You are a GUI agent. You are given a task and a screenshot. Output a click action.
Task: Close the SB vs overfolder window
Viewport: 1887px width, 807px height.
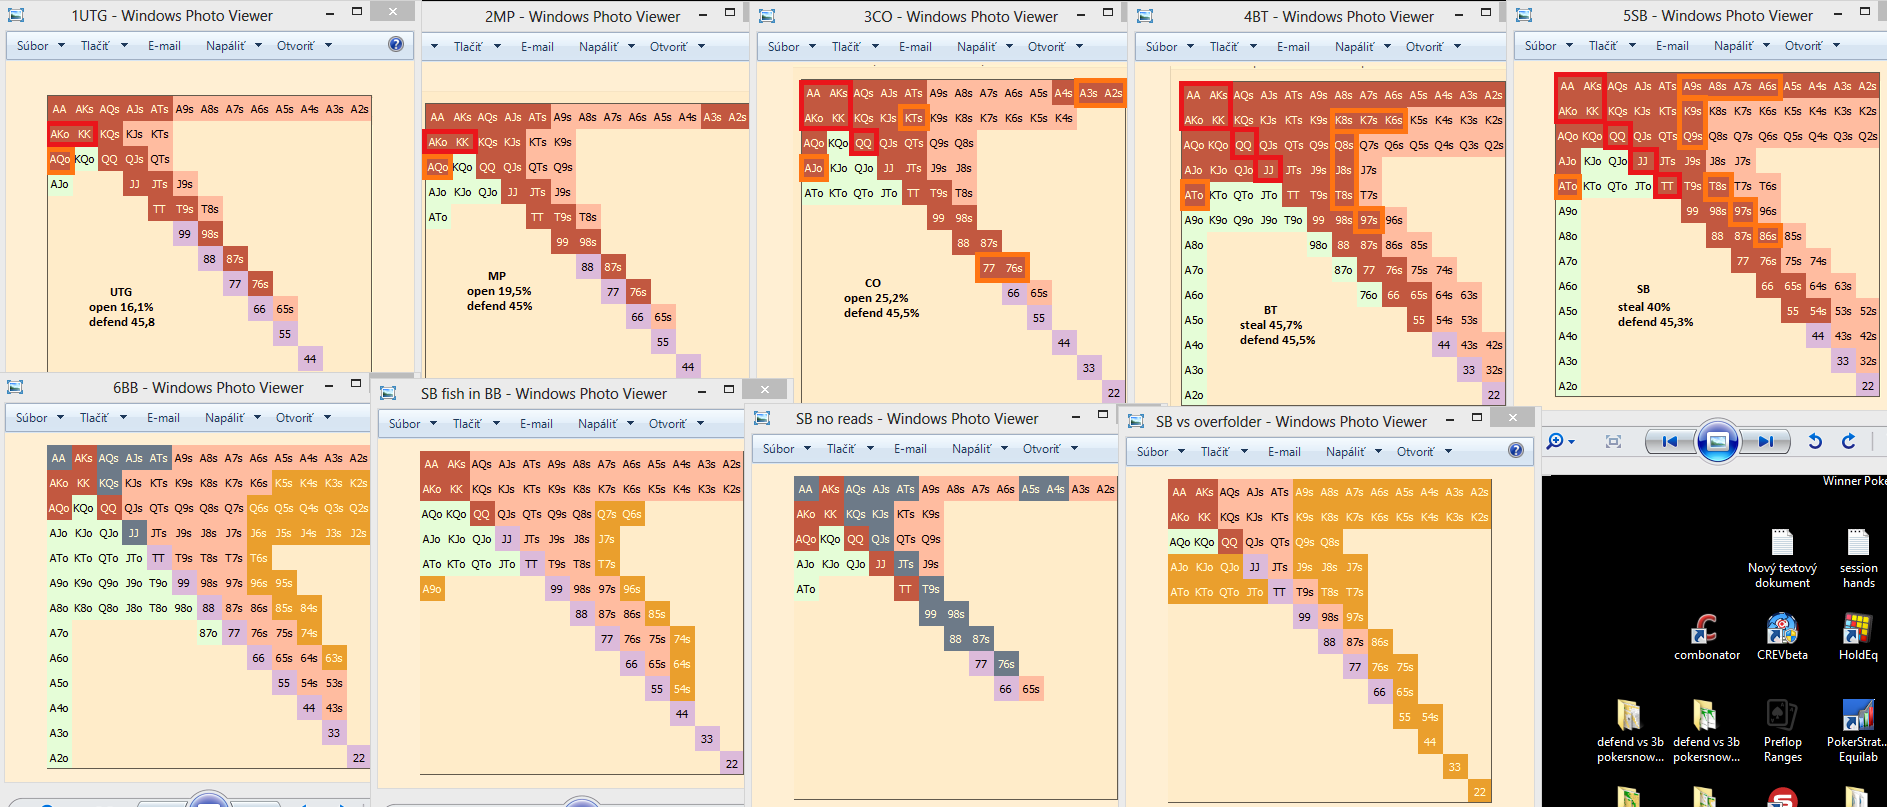coord(1512,417)
